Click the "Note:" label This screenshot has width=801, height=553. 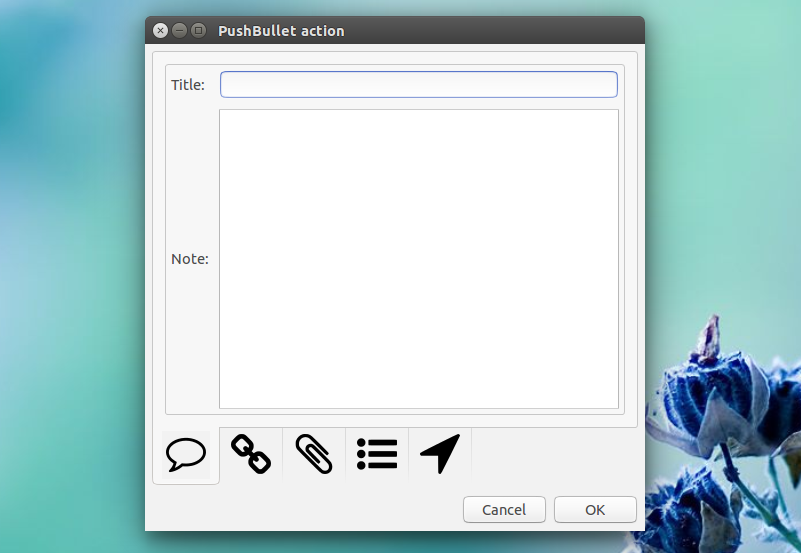[190, 259]
